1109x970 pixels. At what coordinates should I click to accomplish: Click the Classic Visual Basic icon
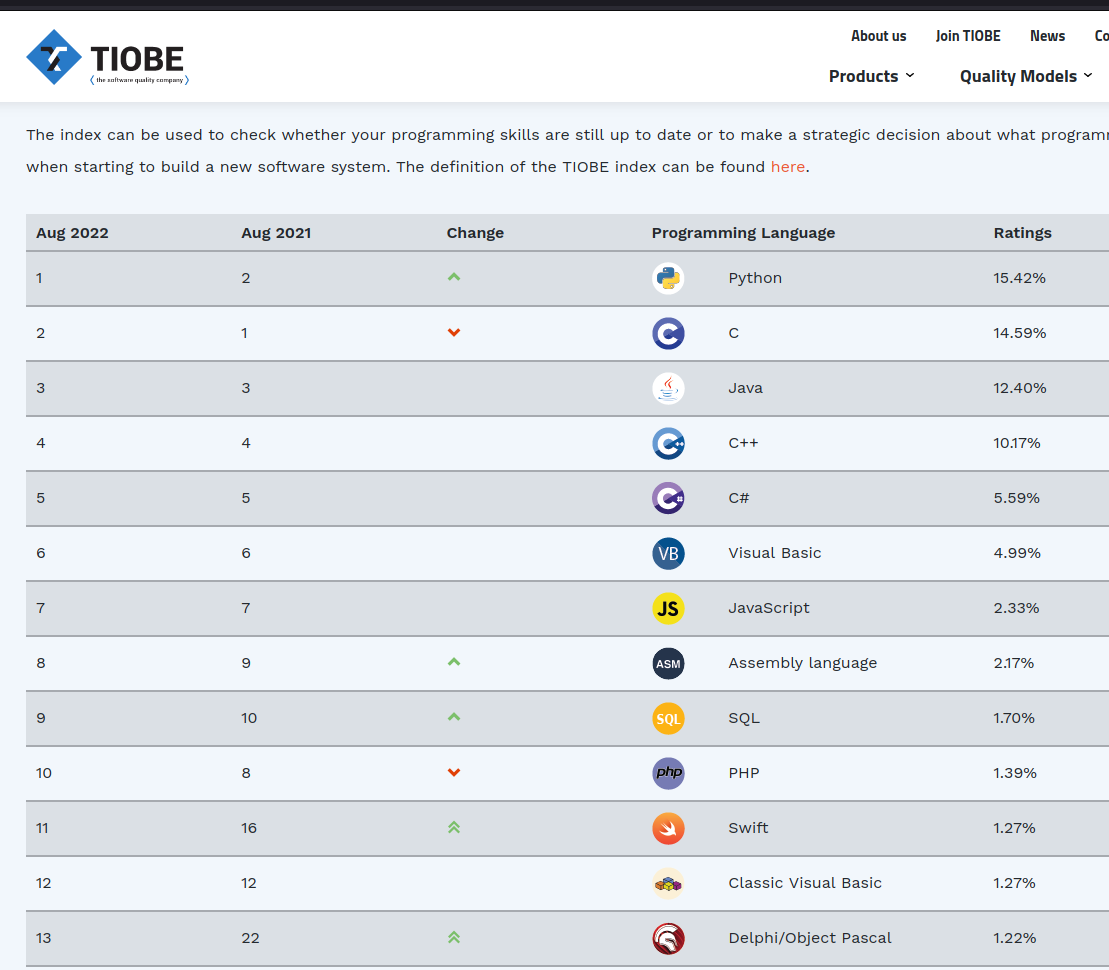tap(668, 884)
